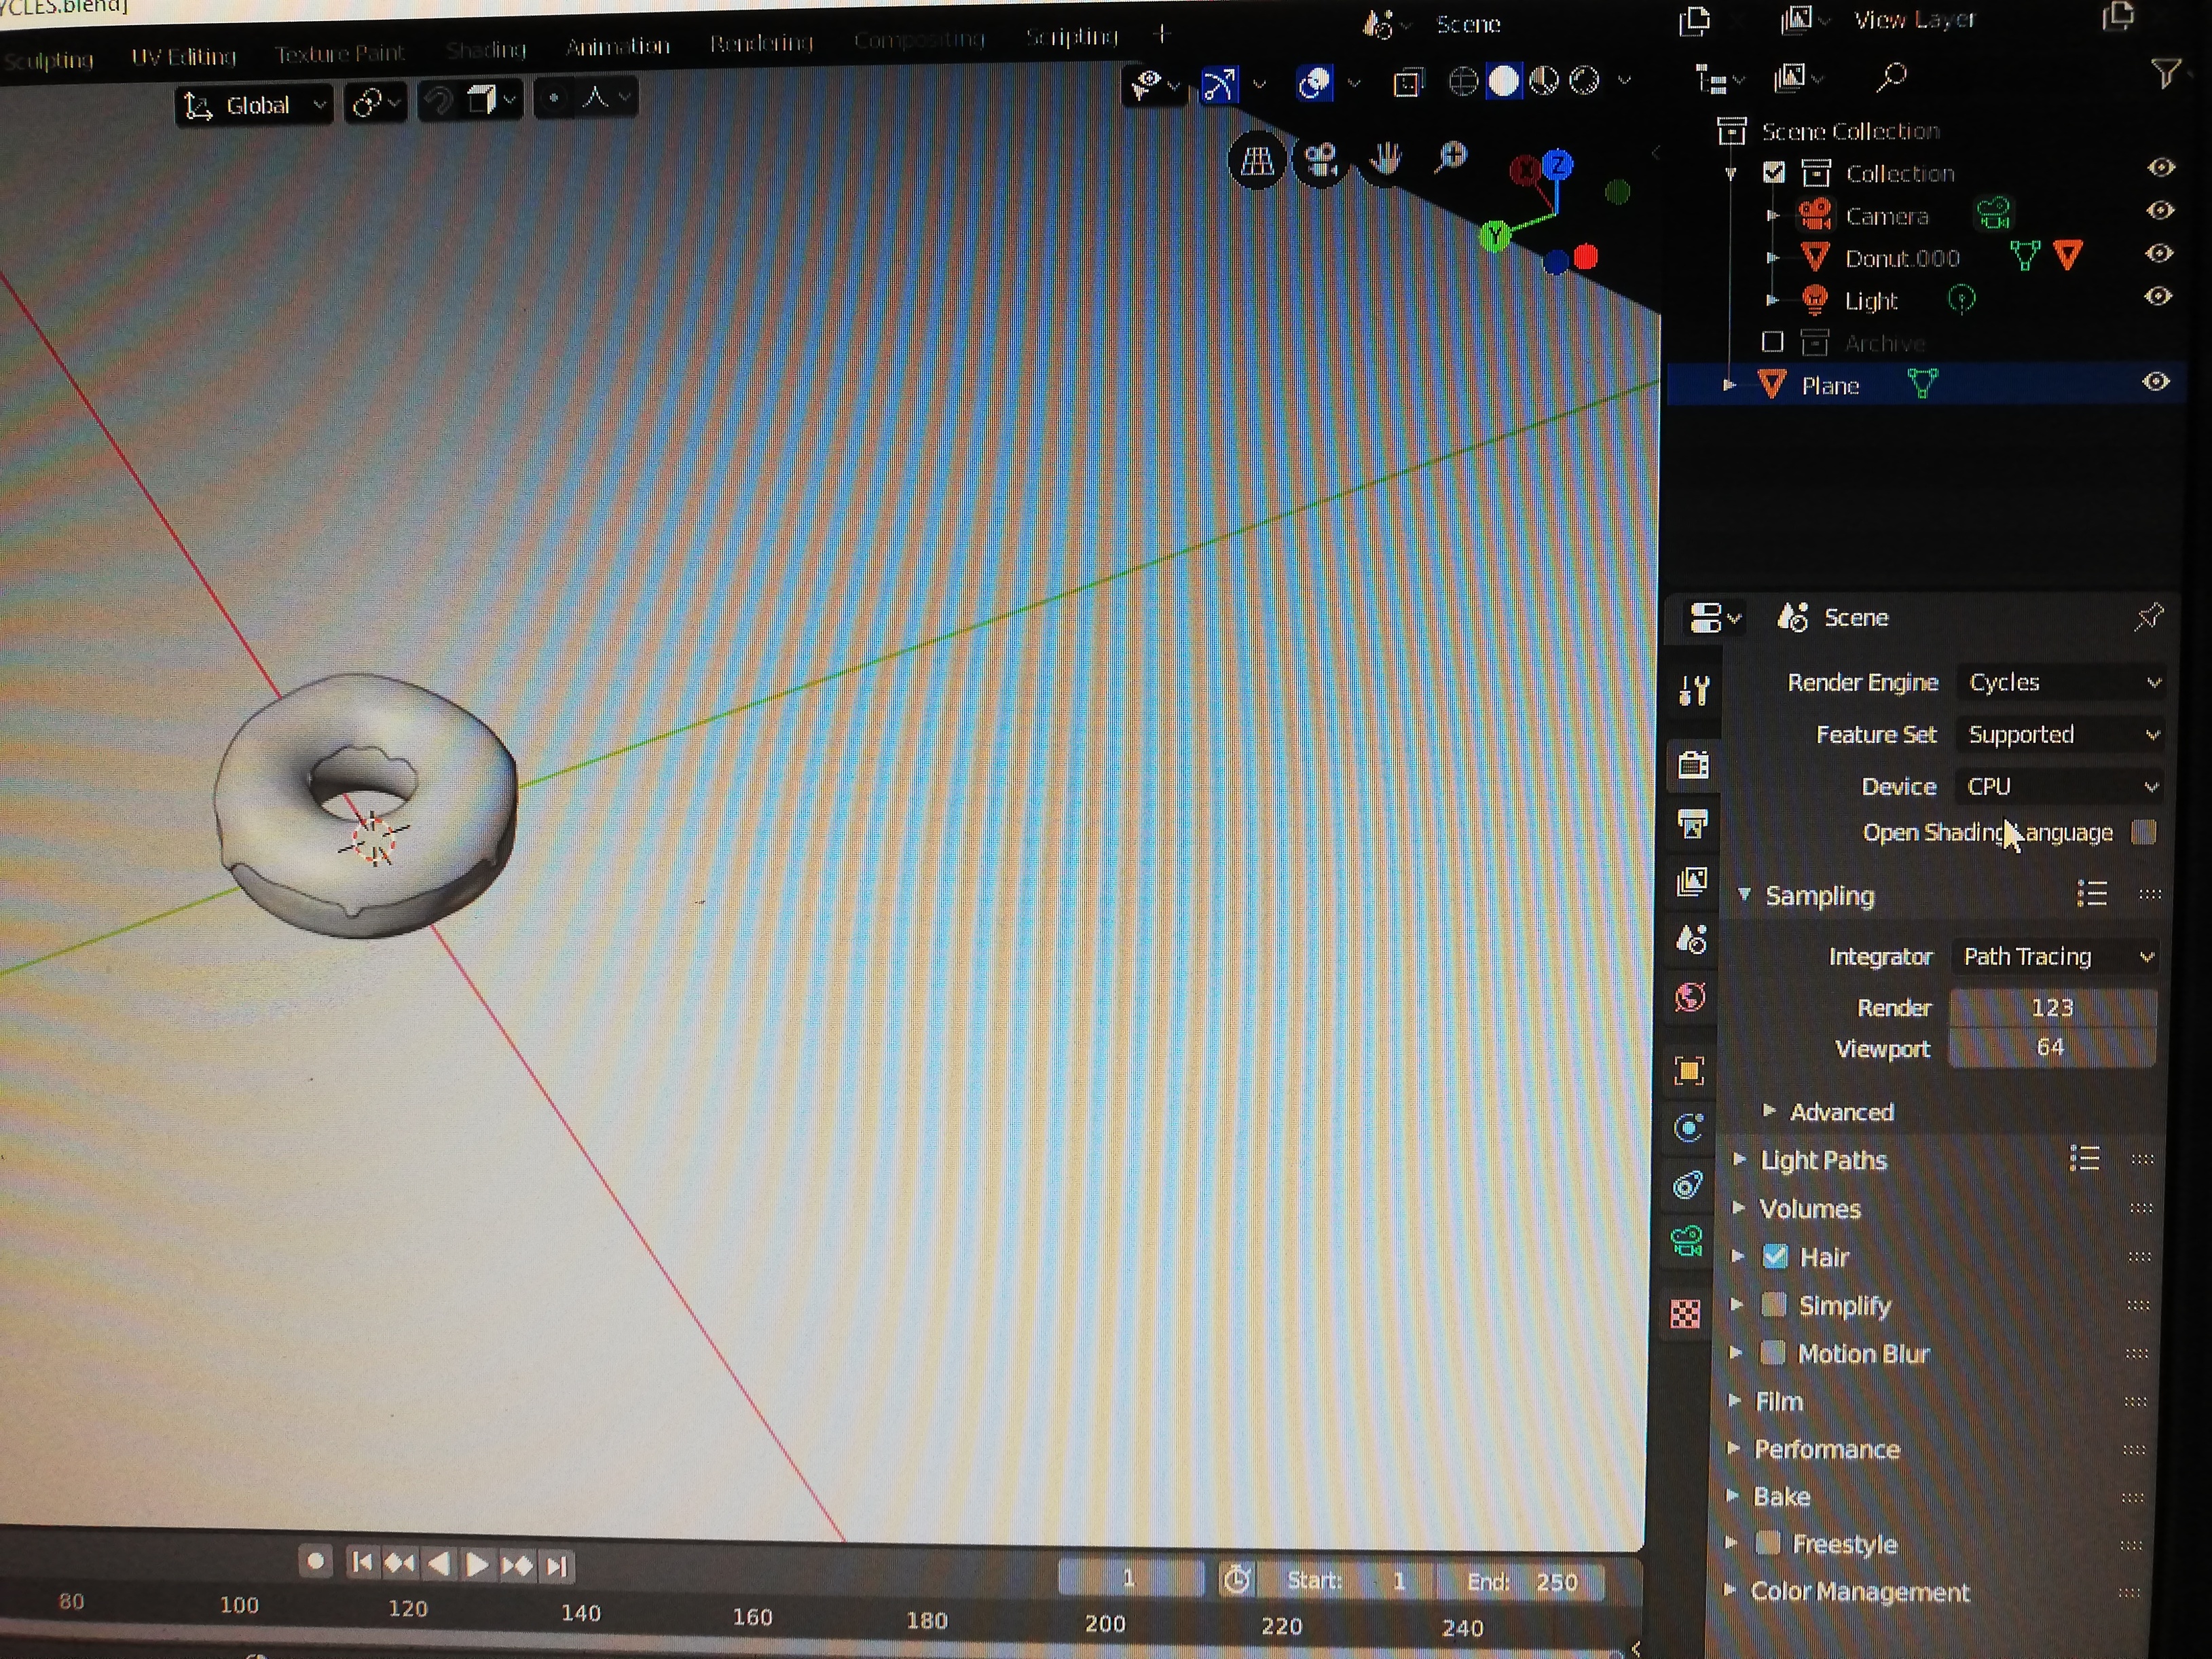2212x1659 pixels.
Task: Open the View Layer properties tab
Action: 1691,882
